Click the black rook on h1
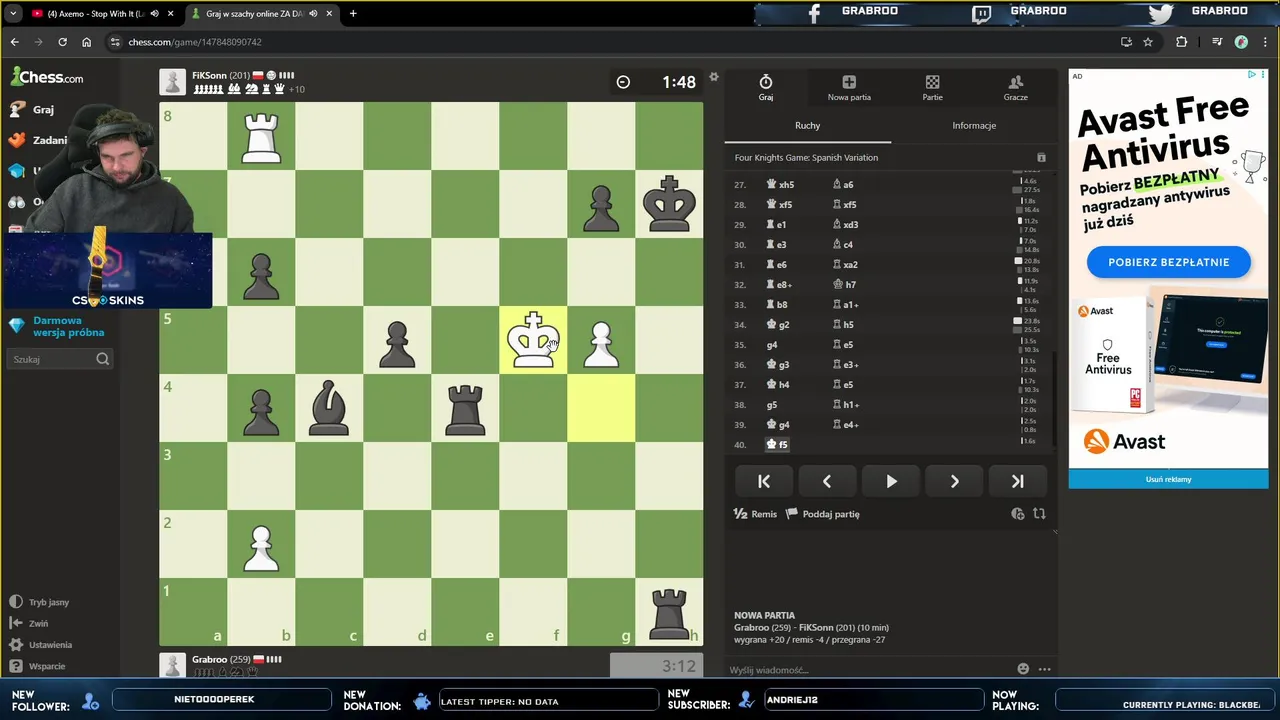The image size is (1280, 720). 669,612
